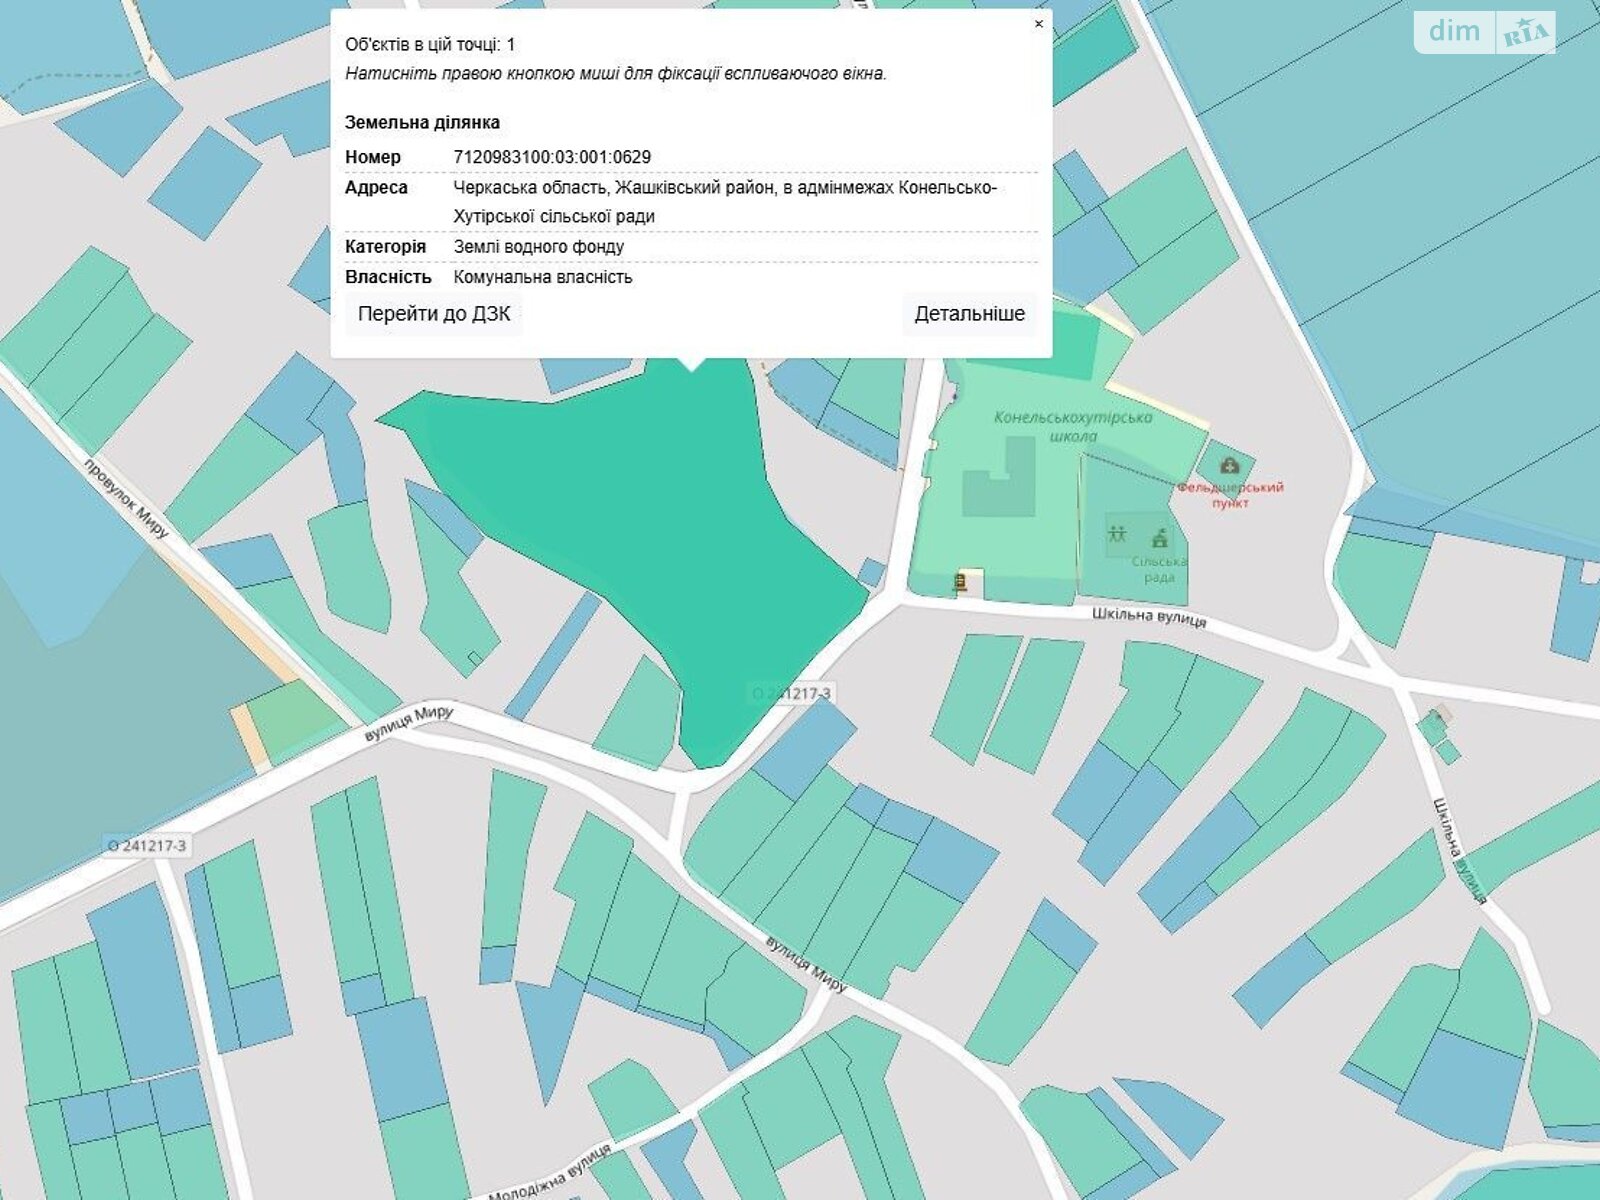Click the medical point icon on map
The image size is (1600, 1200).
coord(1229,466)
